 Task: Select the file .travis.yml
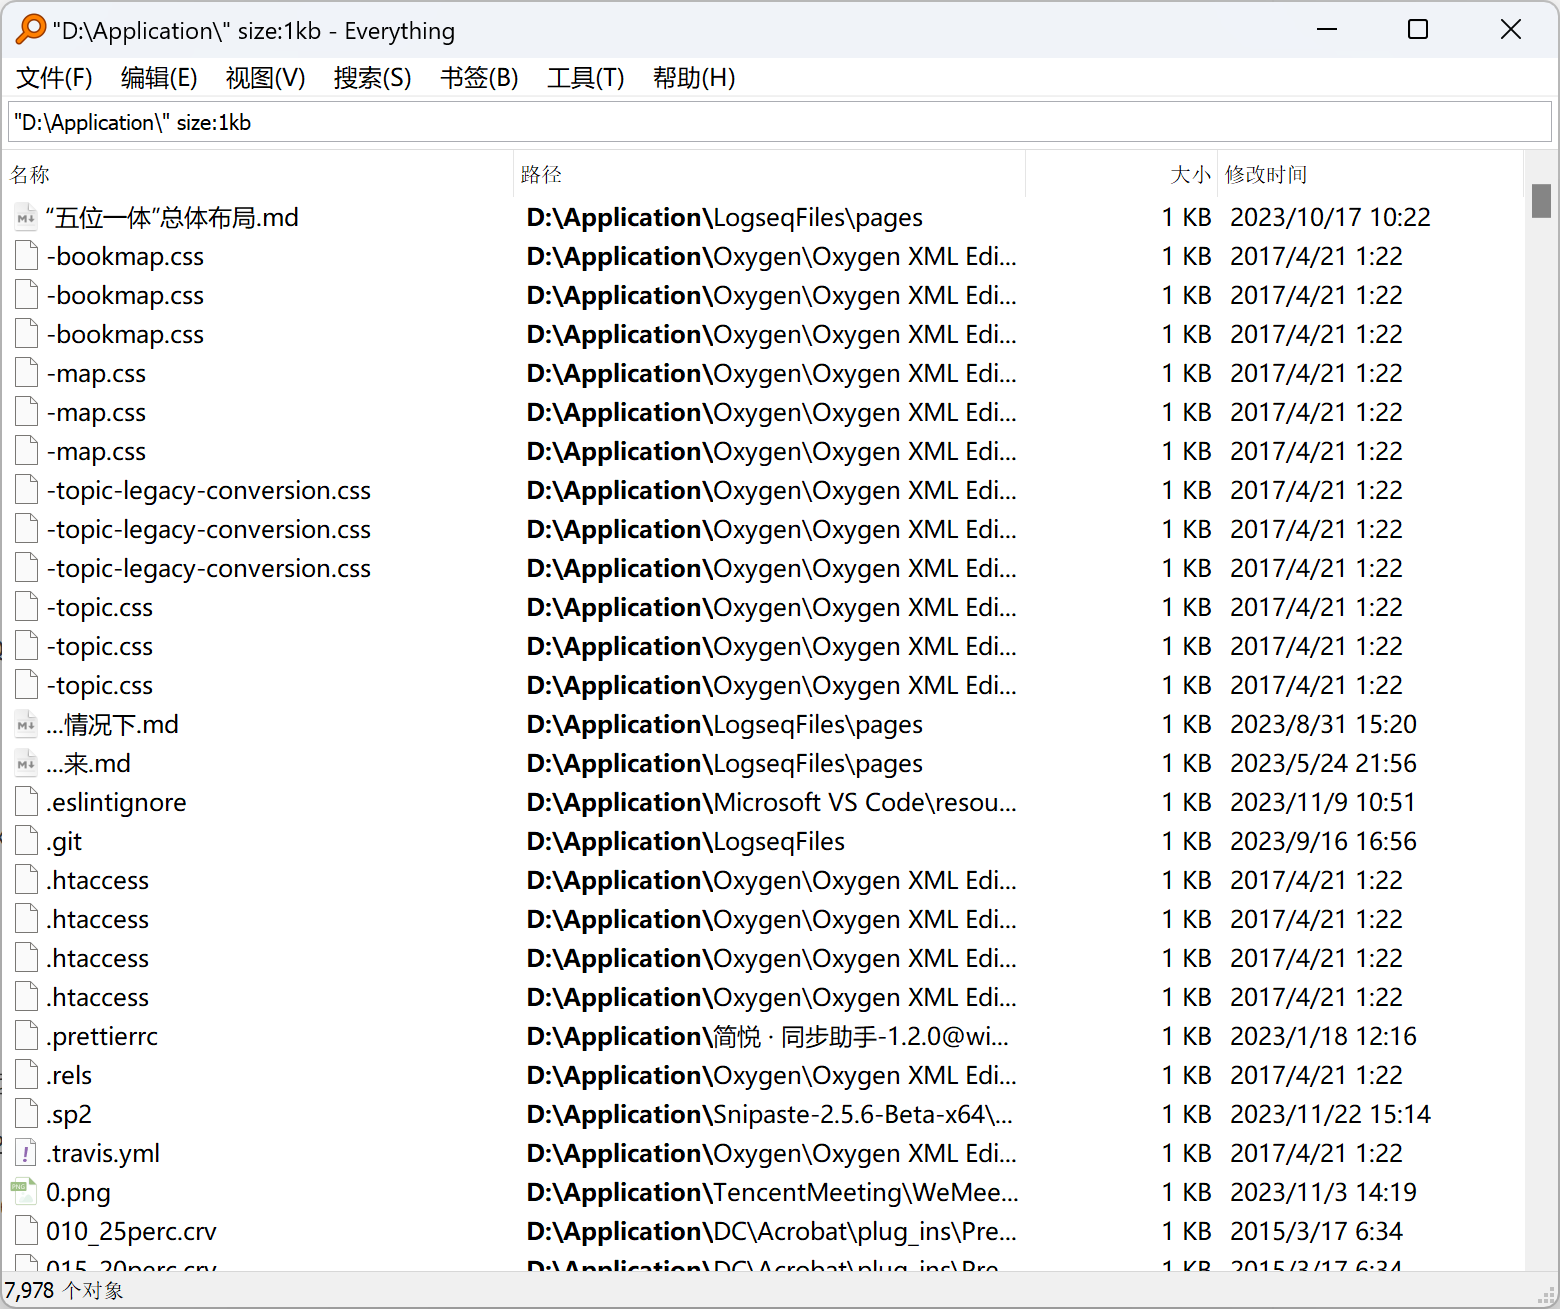tap(103, 1154)
